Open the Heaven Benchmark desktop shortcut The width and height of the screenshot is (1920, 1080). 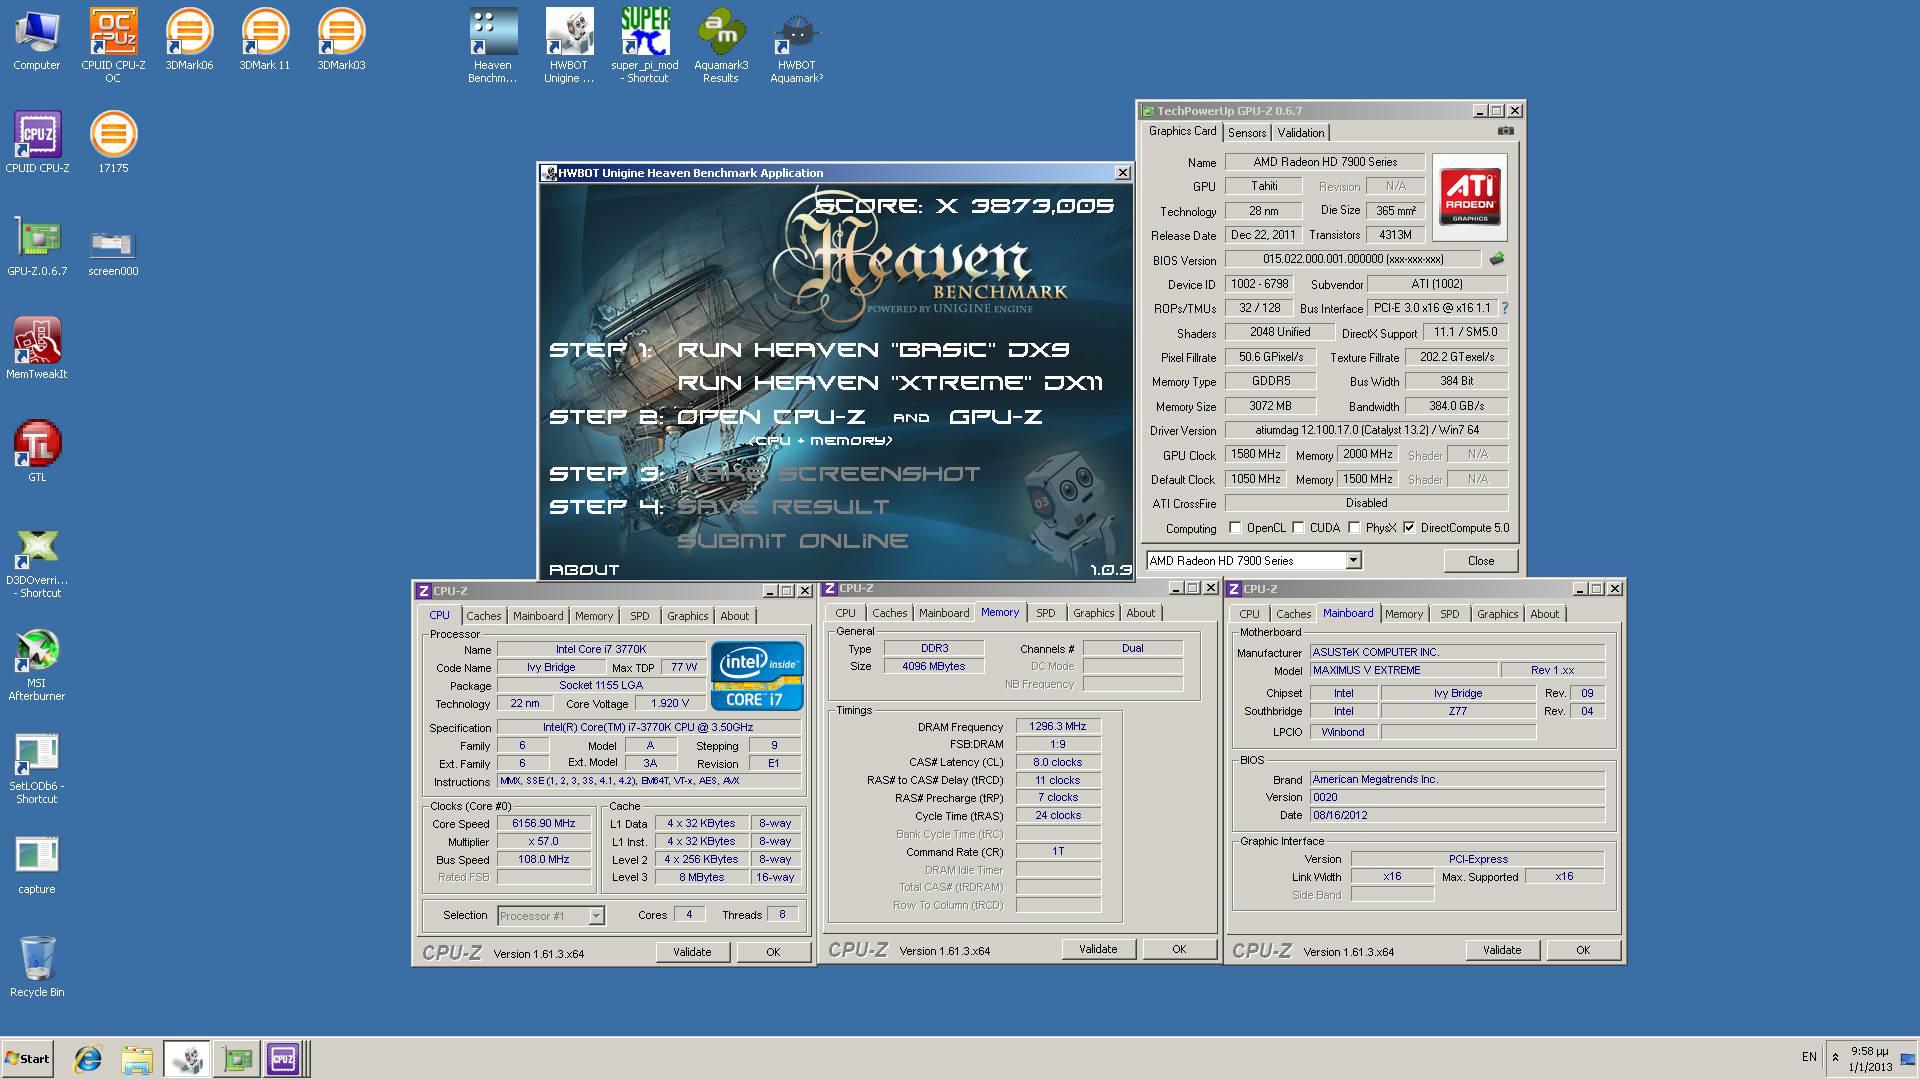[x=493, y=45]
